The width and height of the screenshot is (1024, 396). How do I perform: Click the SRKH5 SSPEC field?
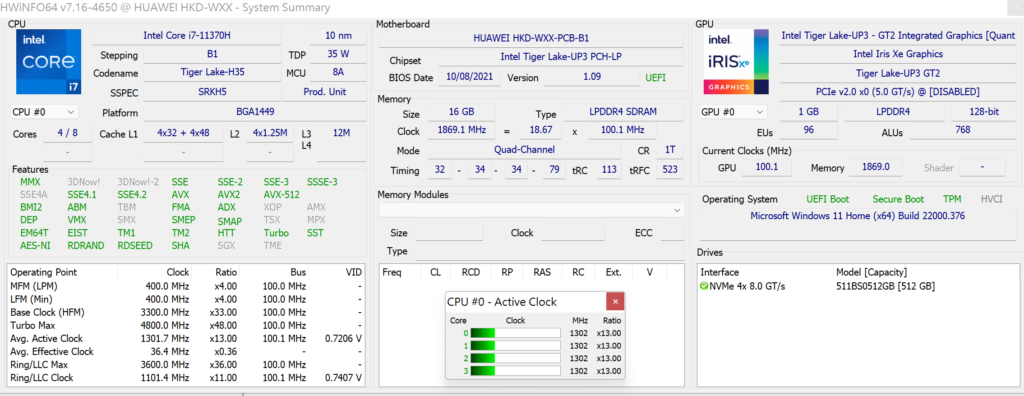[212, 92]
